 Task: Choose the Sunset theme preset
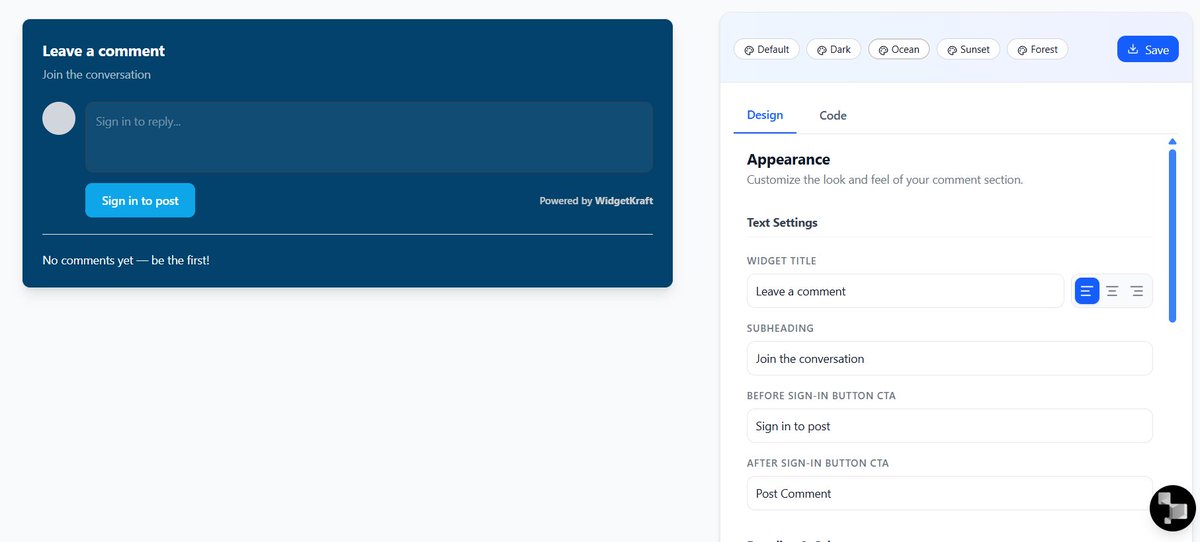pyautogui.click(x=968, y=49)
